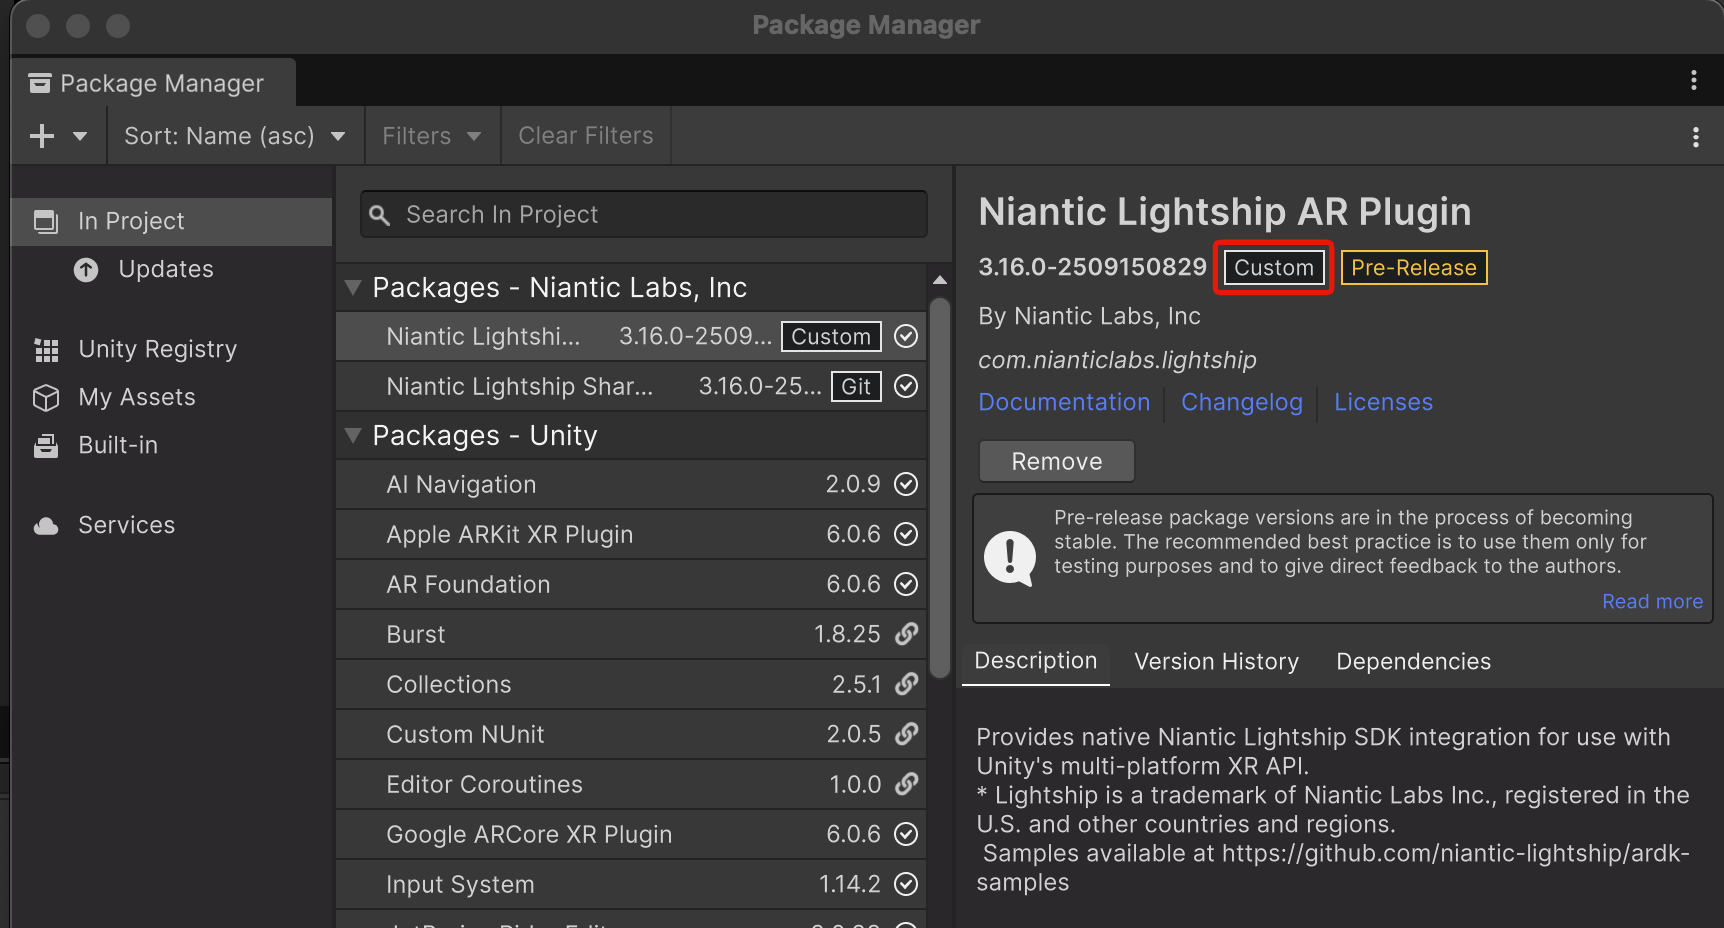Click the kebab menu icon at top right
This screenshot has width=1724, height=928.
pyautogui.click(x=1694, y=81)
